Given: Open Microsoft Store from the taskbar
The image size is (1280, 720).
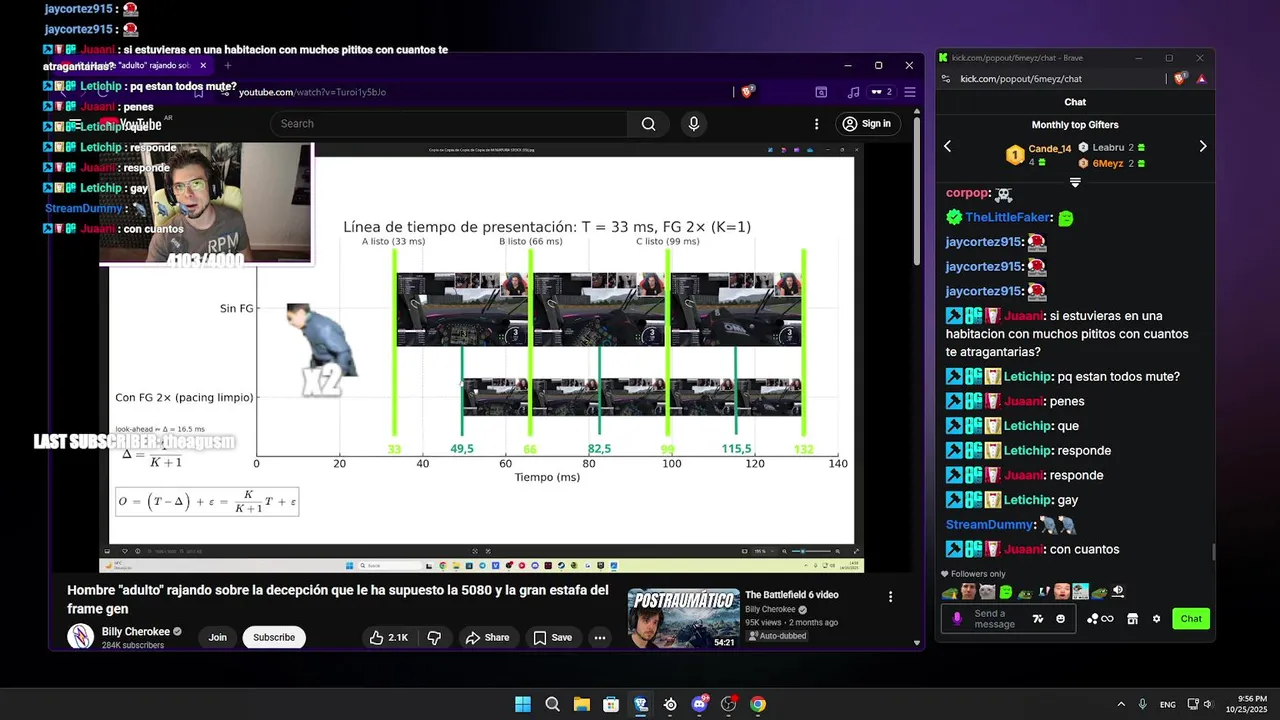Looking at the screenshot, I should [611, 704].
